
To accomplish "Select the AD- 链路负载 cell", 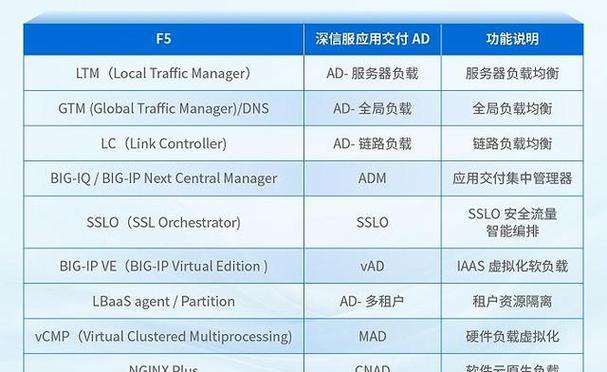I will point(372,143).
